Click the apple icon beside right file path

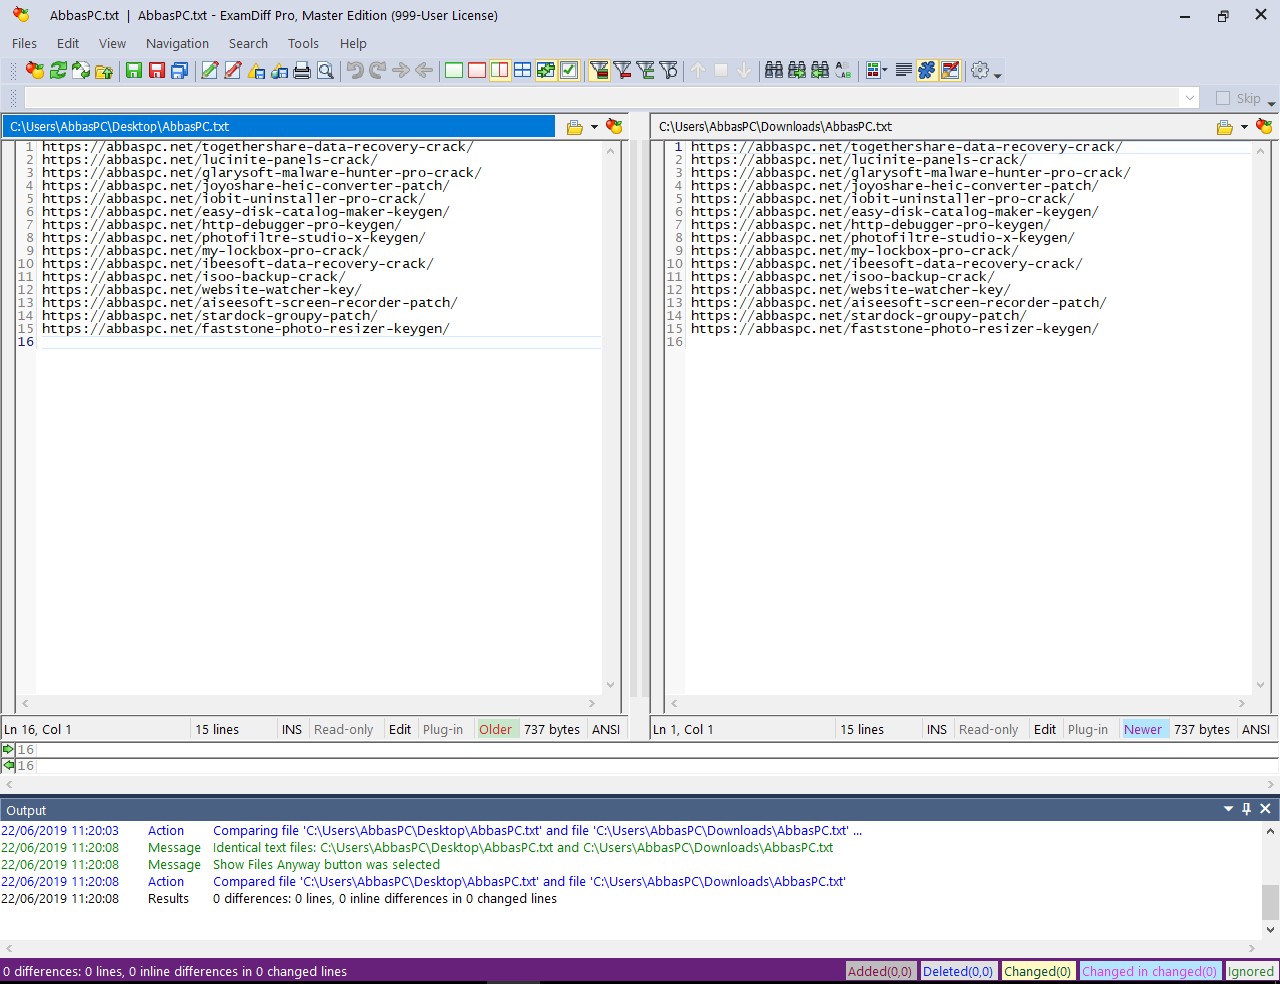[1264, 127]
